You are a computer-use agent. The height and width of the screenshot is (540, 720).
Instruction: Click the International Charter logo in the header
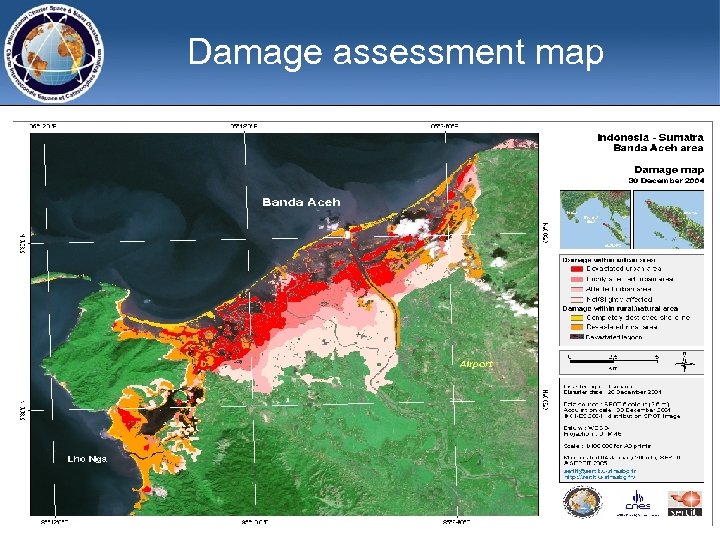click(54, 53)
